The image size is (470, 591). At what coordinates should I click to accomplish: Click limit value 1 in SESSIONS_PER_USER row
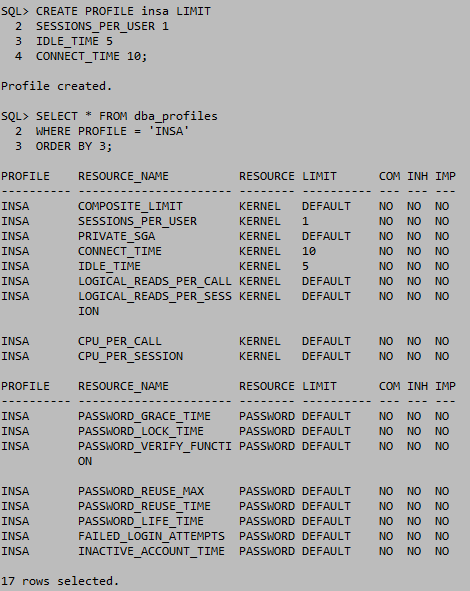[x=305, y=221]
